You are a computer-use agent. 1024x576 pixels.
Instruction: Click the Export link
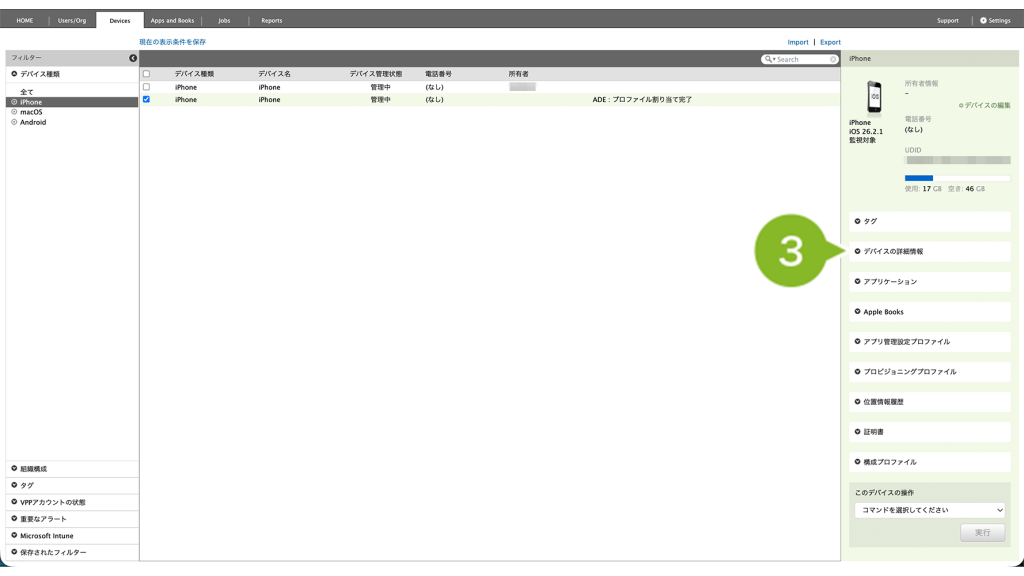pyautogui.click(x=830, y=42)
